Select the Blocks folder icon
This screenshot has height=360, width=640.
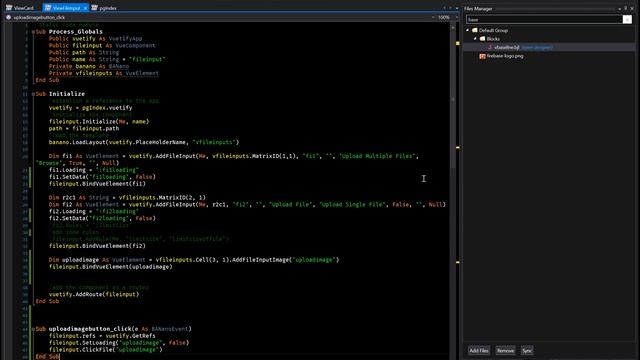[x=482, y=39]
